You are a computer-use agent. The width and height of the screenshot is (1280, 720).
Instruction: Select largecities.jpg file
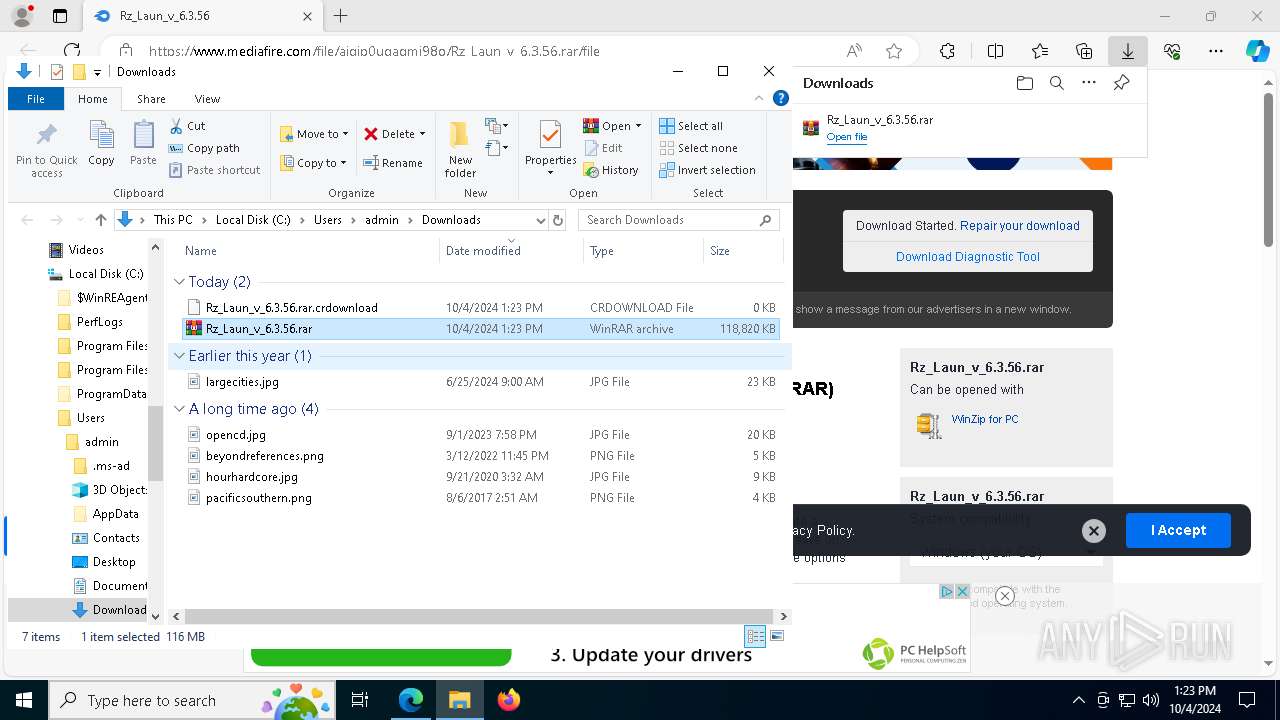[481, 382]
